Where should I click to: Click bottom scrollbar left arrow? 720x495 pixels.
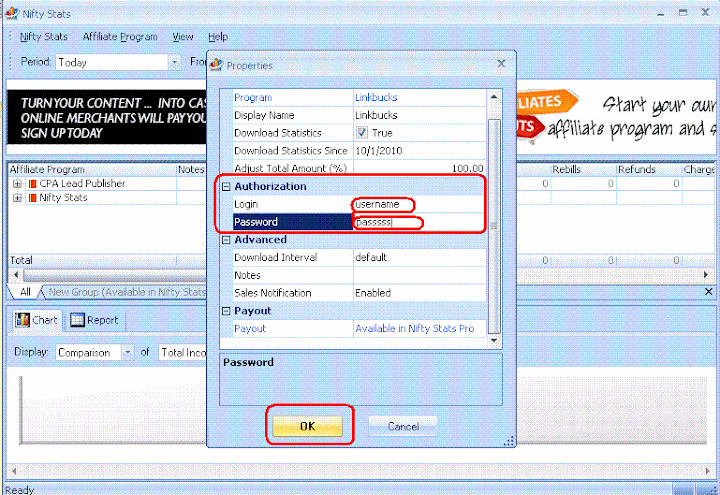[14, 471]
